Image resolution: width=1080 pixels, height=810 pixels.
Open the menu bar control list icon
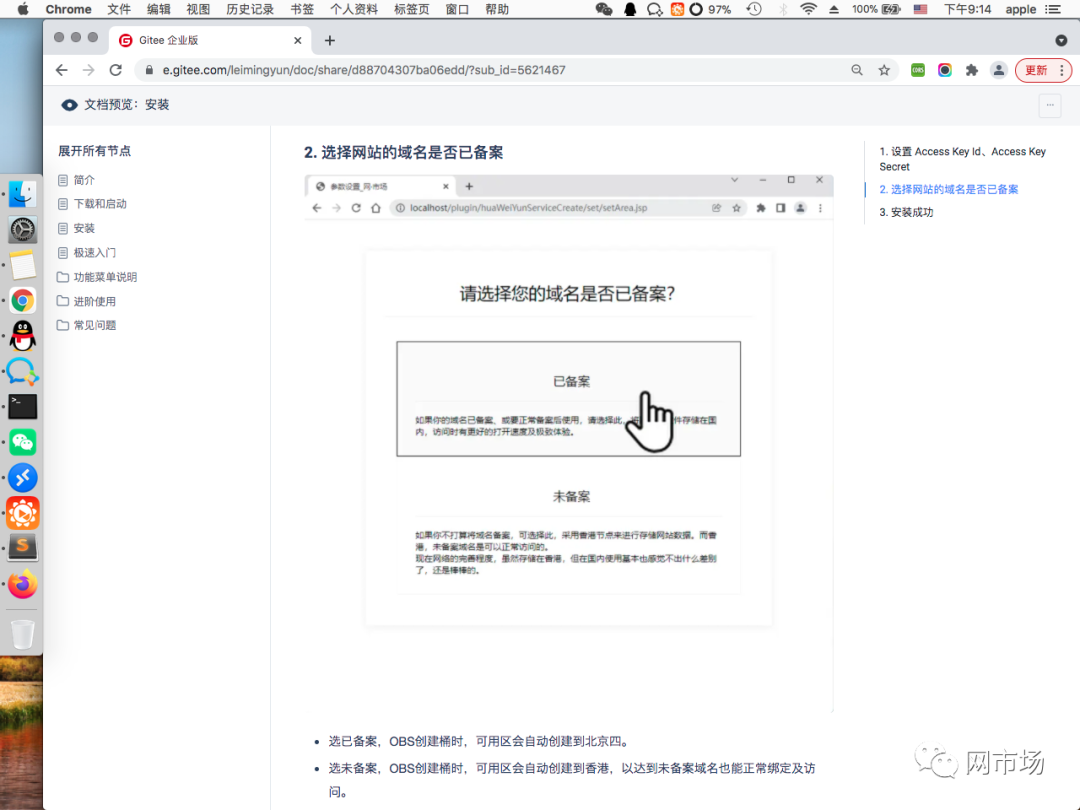1053,9
